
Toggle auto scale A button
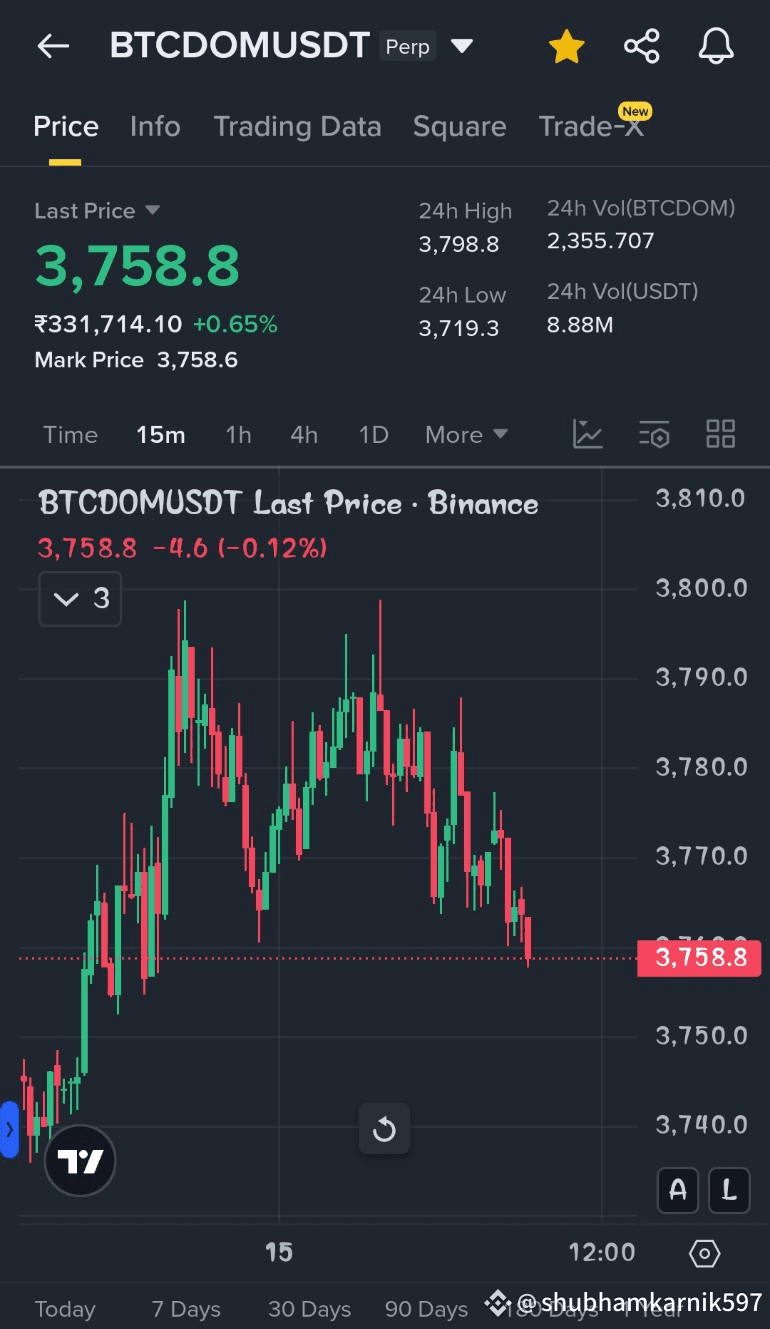pos(678,1190)
